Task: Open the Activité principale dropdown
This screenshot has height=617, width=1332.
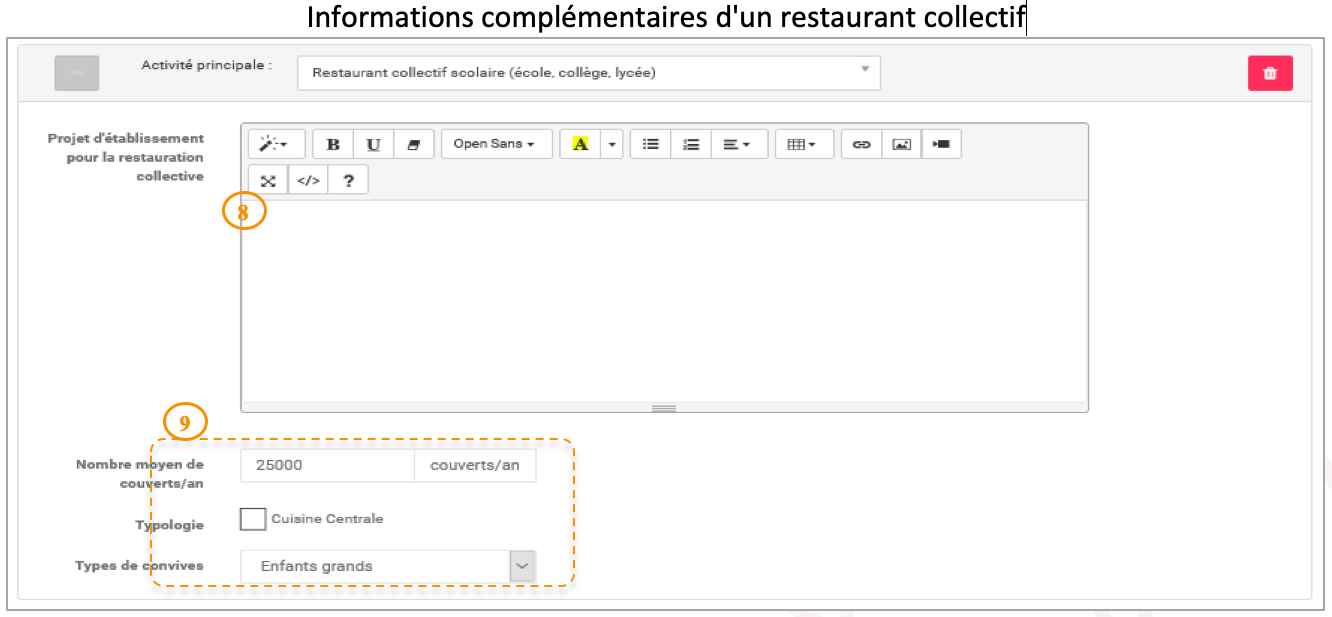Action: 588,73
